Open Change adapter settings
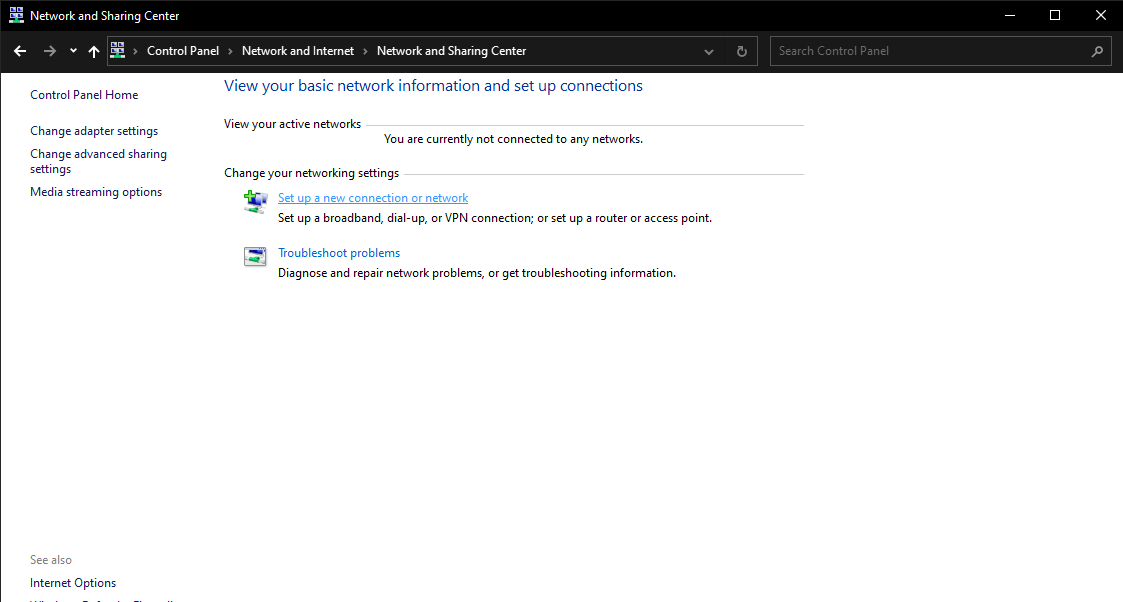Screen dimensions: 1123x602 [94, 131]
